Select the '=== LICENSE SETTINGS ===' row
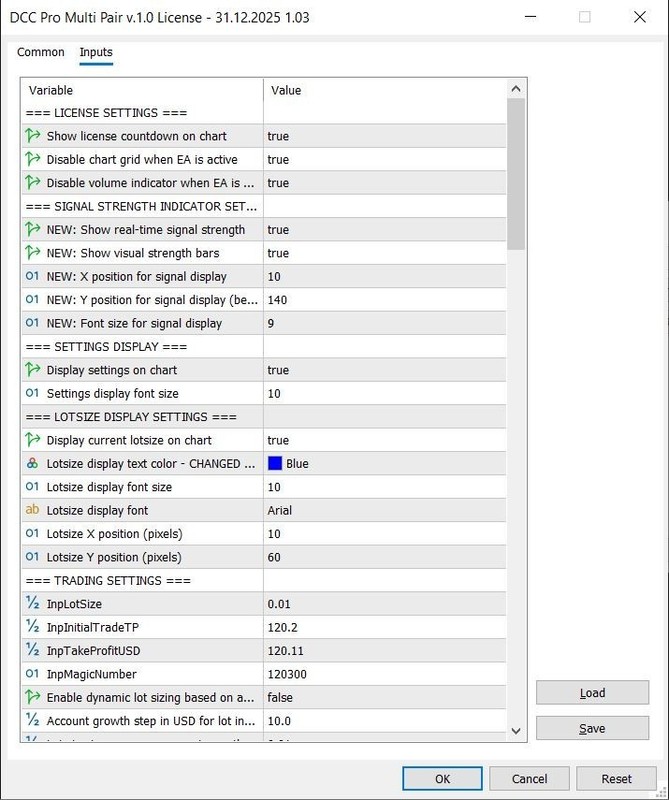This screenshot has height=800, width=669. click(x=264, y=113)
